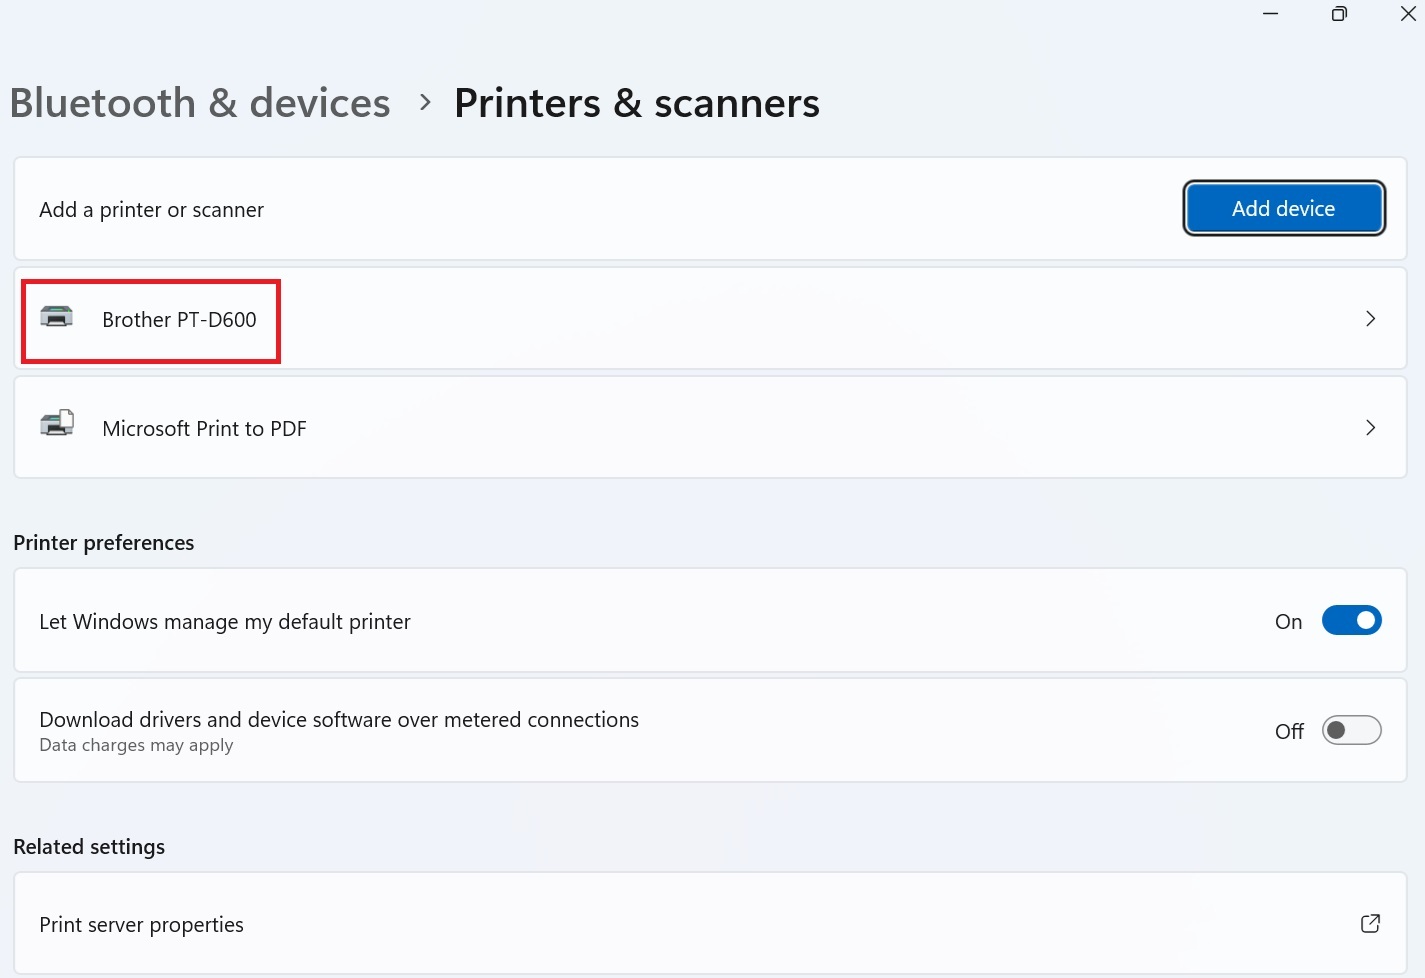
Task: Turn off Let Windows manage default printer
Action: (1351, 621)
